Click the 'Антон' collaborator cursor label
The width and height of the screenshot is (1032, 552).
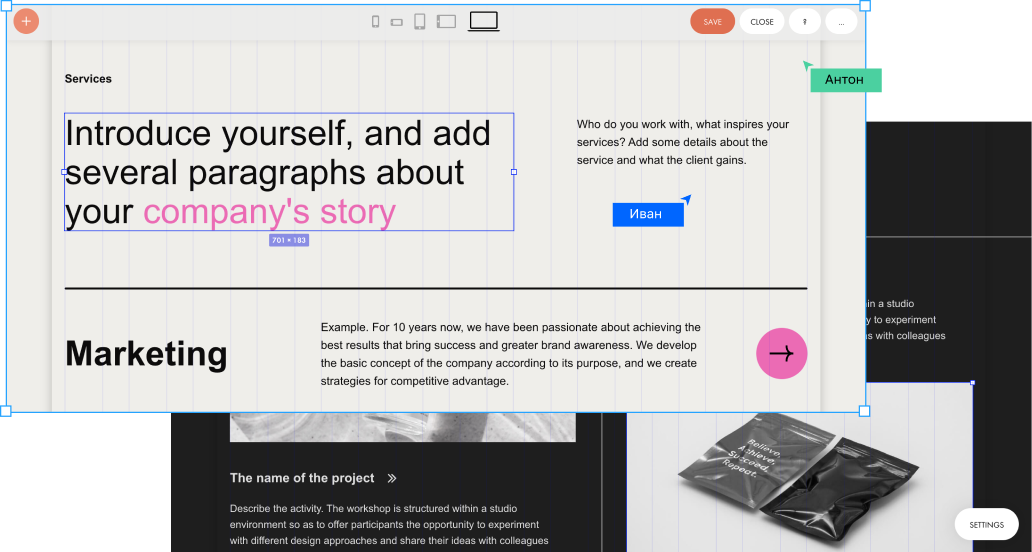pos(846,80)
